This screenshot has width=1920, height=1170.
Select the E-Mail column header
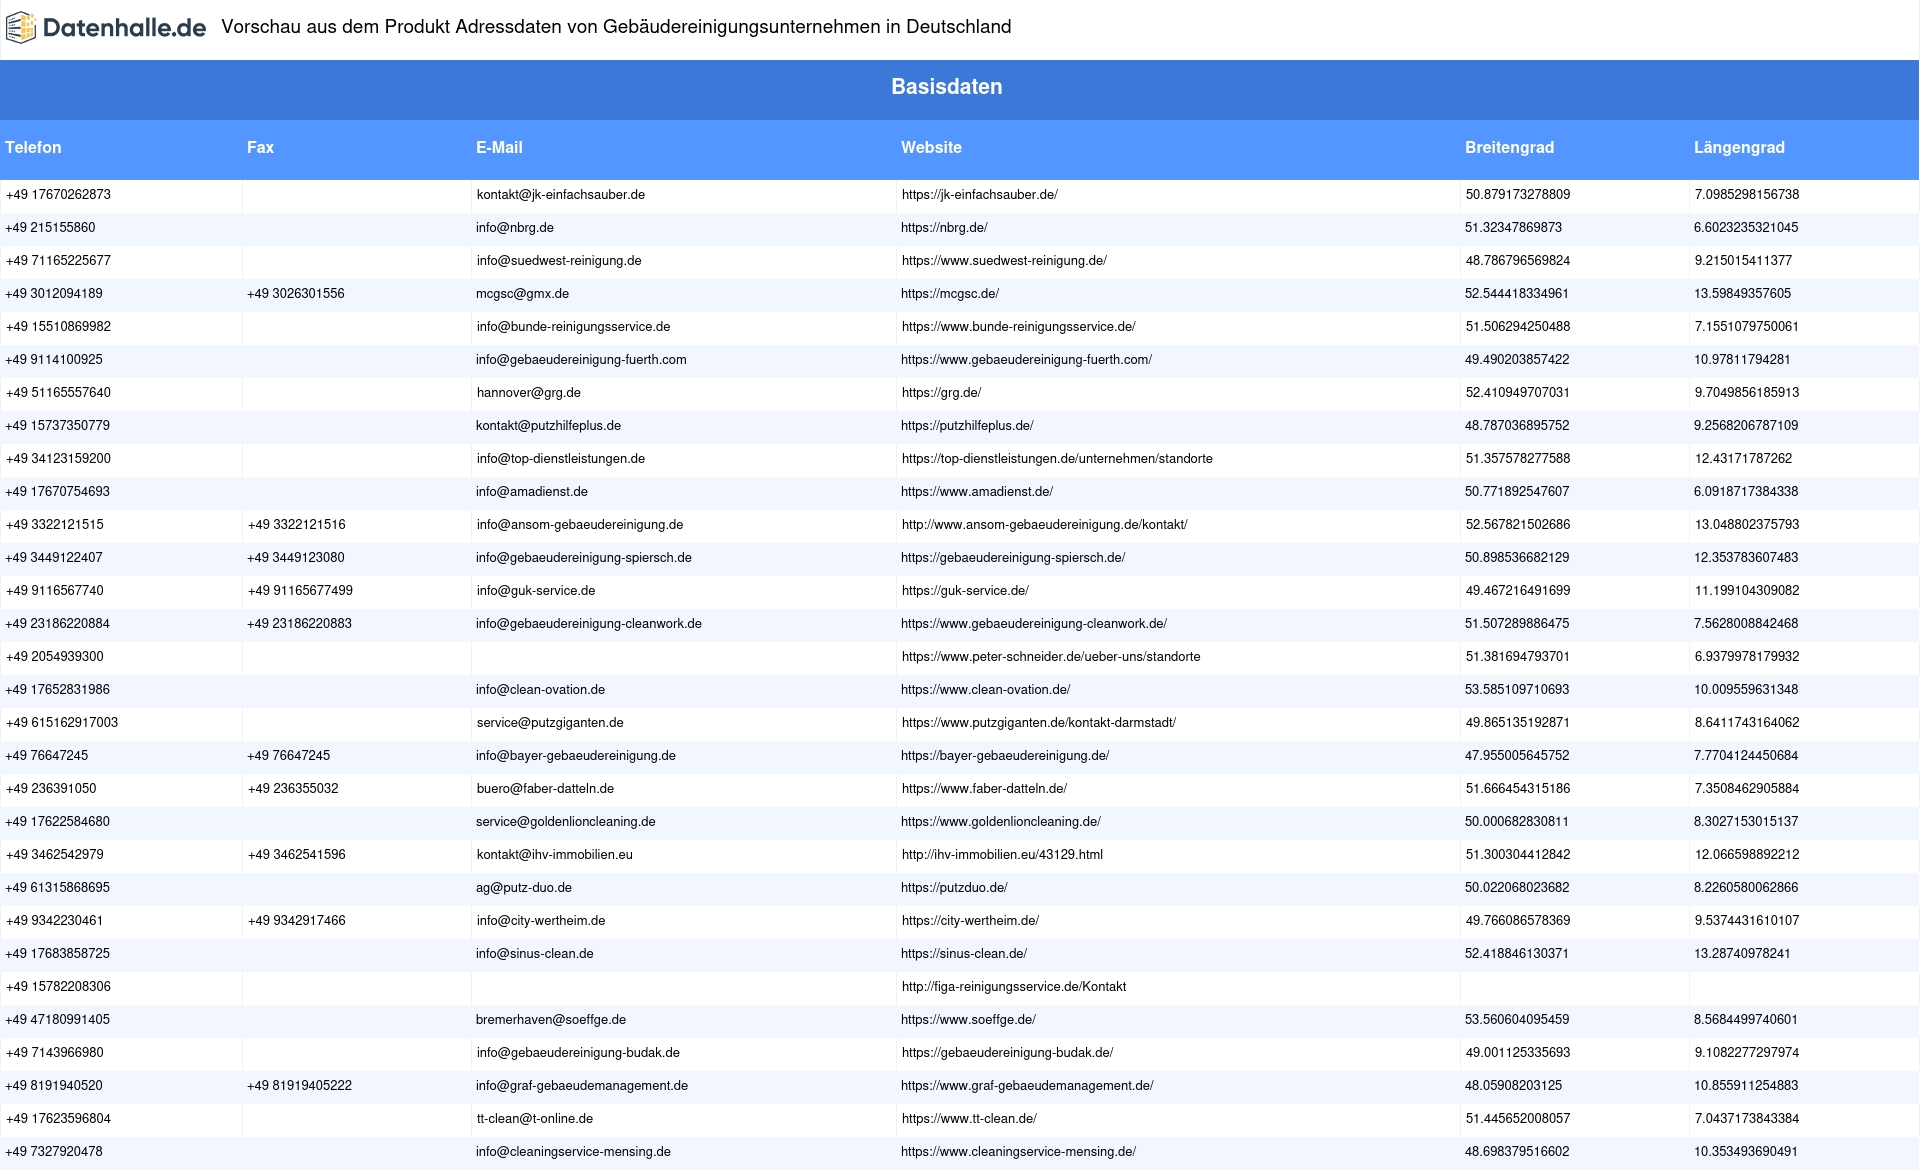pos(499,148)
